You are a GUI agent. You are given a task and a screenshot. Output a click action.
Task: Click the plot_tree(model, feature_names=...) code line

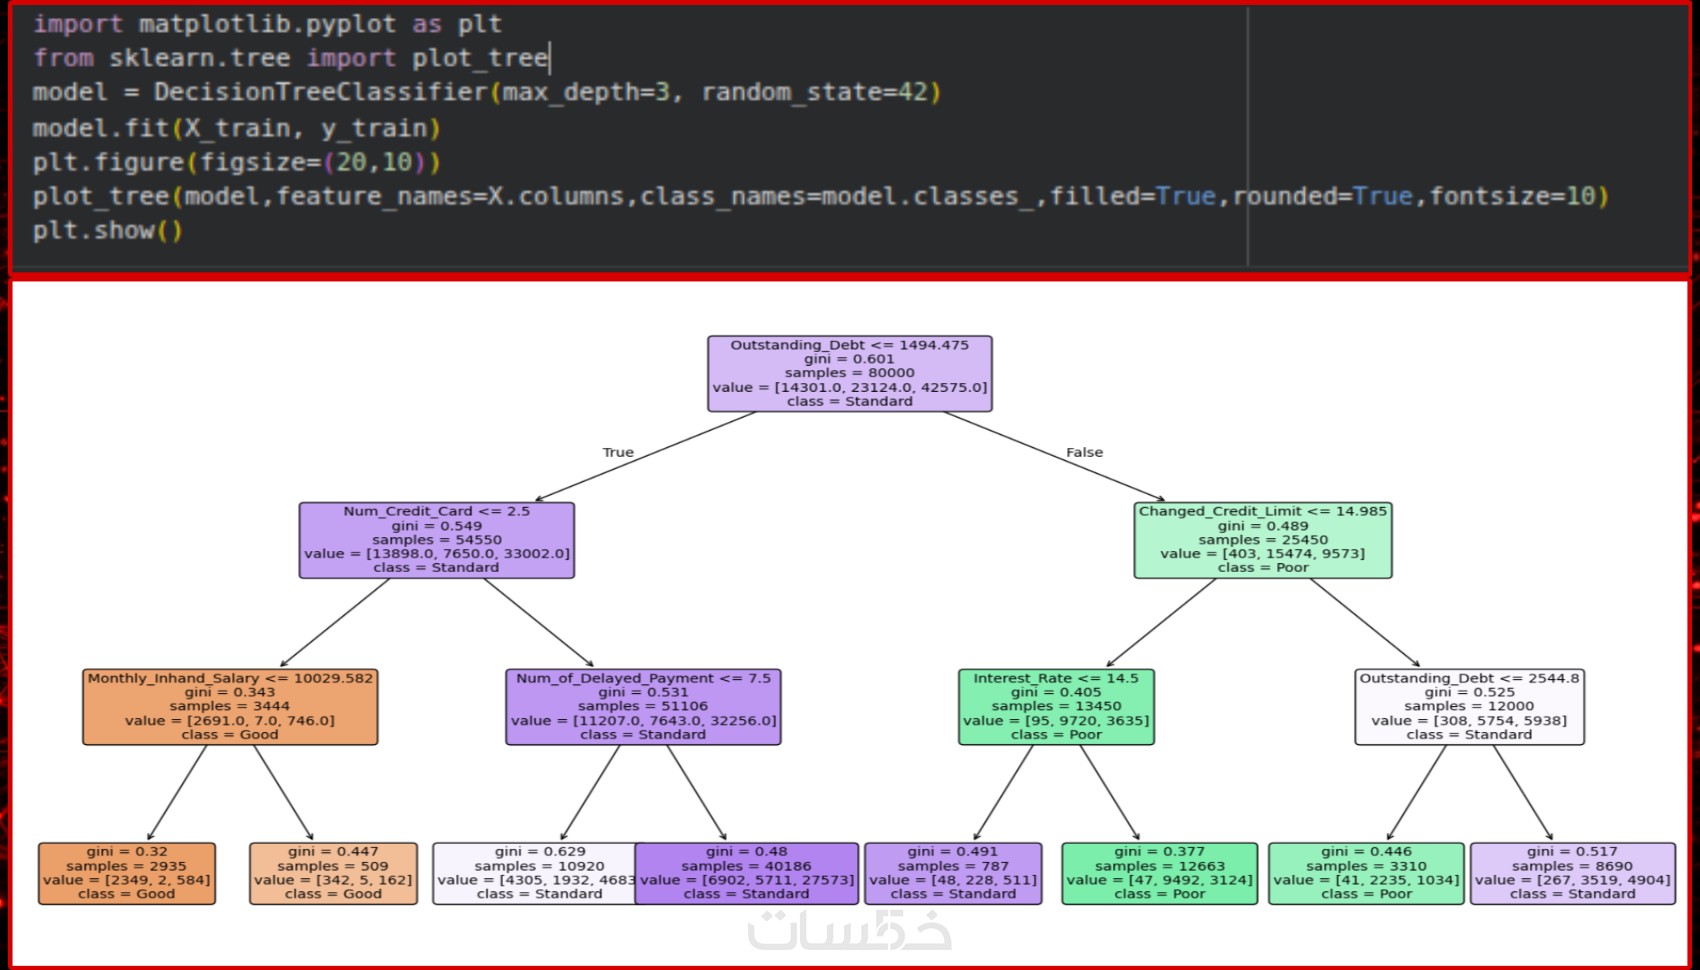821,196
